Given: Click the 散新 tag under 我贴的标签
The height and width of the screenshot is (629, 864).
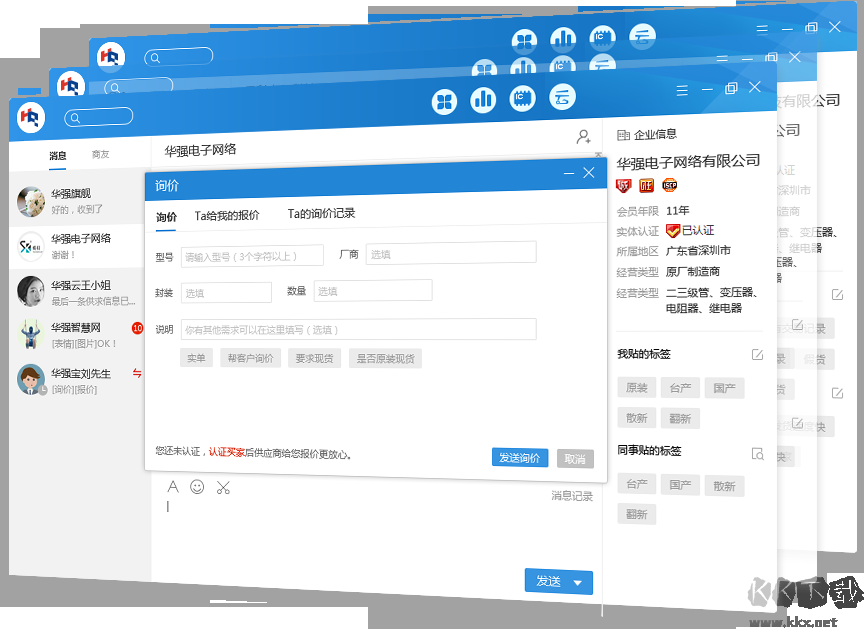Looking at the screenshot, I should click(636, 419).
